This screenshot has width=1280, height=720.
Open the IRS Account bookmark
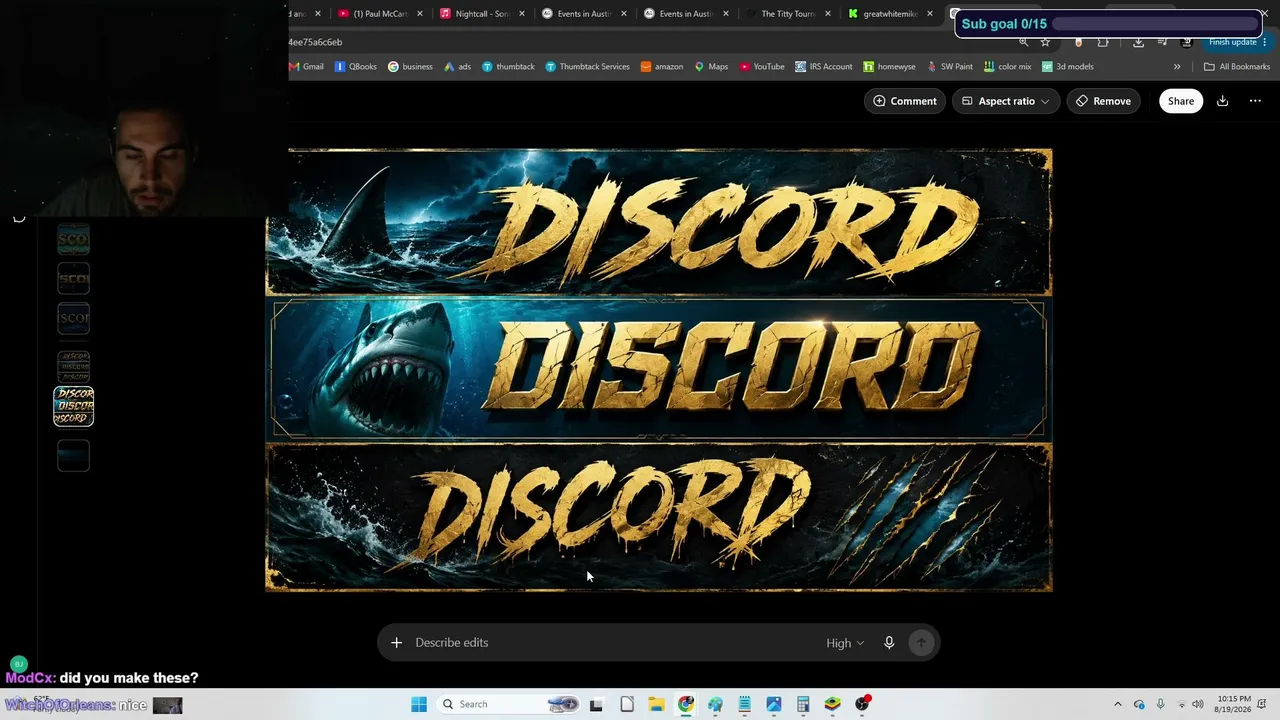pyautogui.click(x=824, y=67)
